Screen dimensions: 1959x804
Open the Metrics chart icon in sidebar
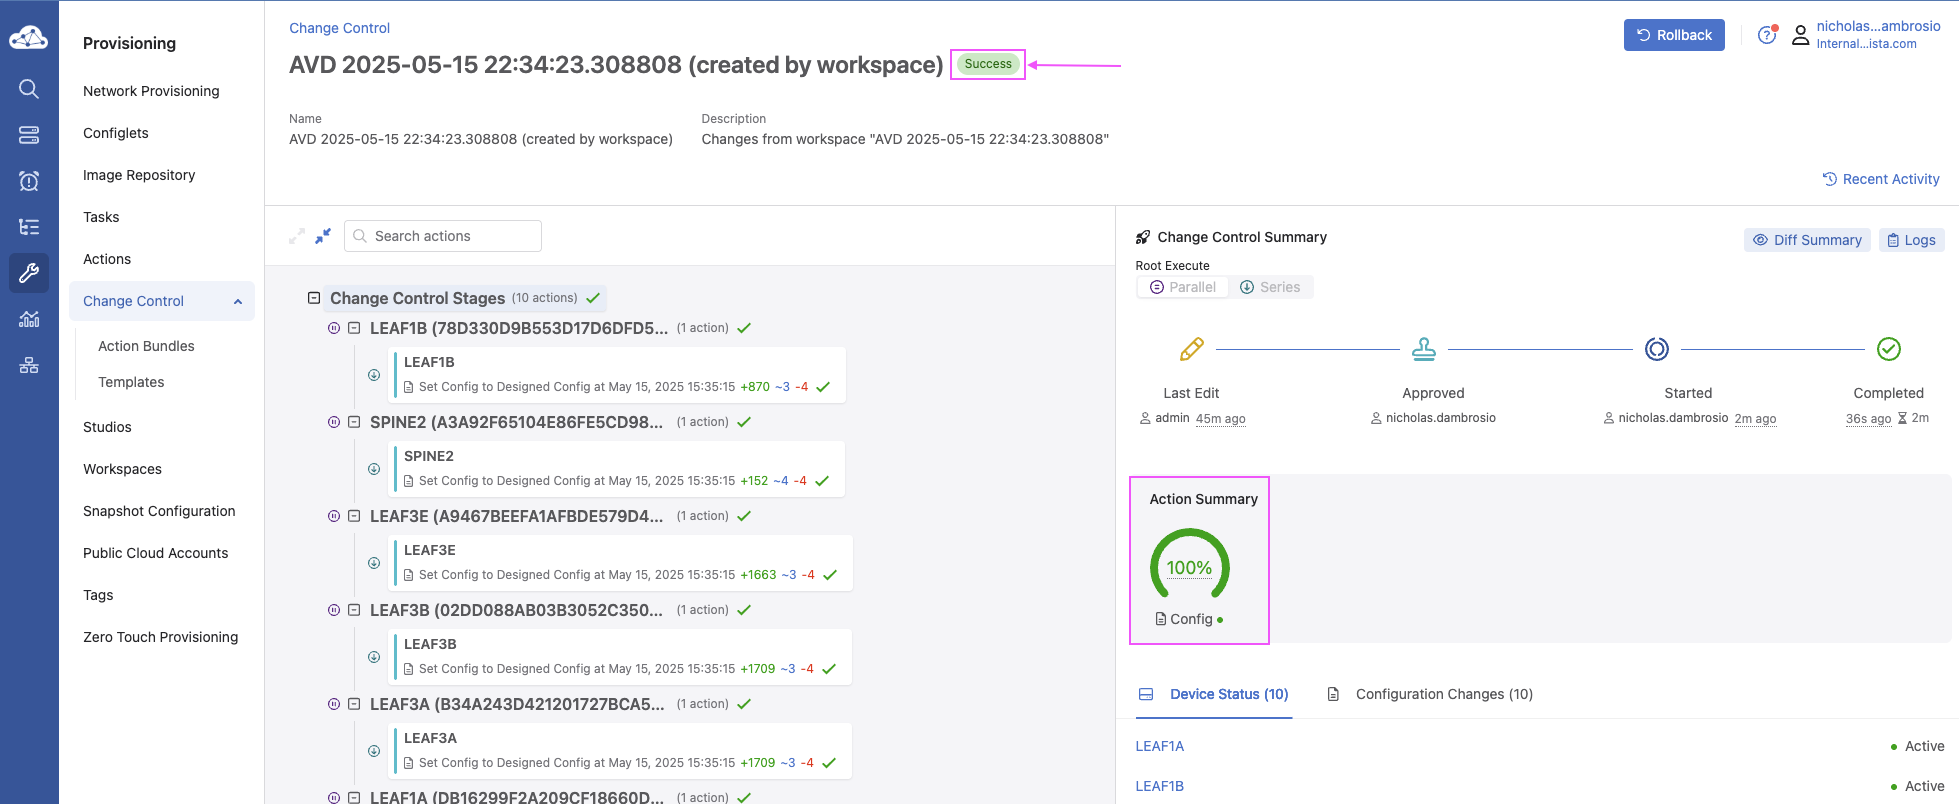(29, 319)
